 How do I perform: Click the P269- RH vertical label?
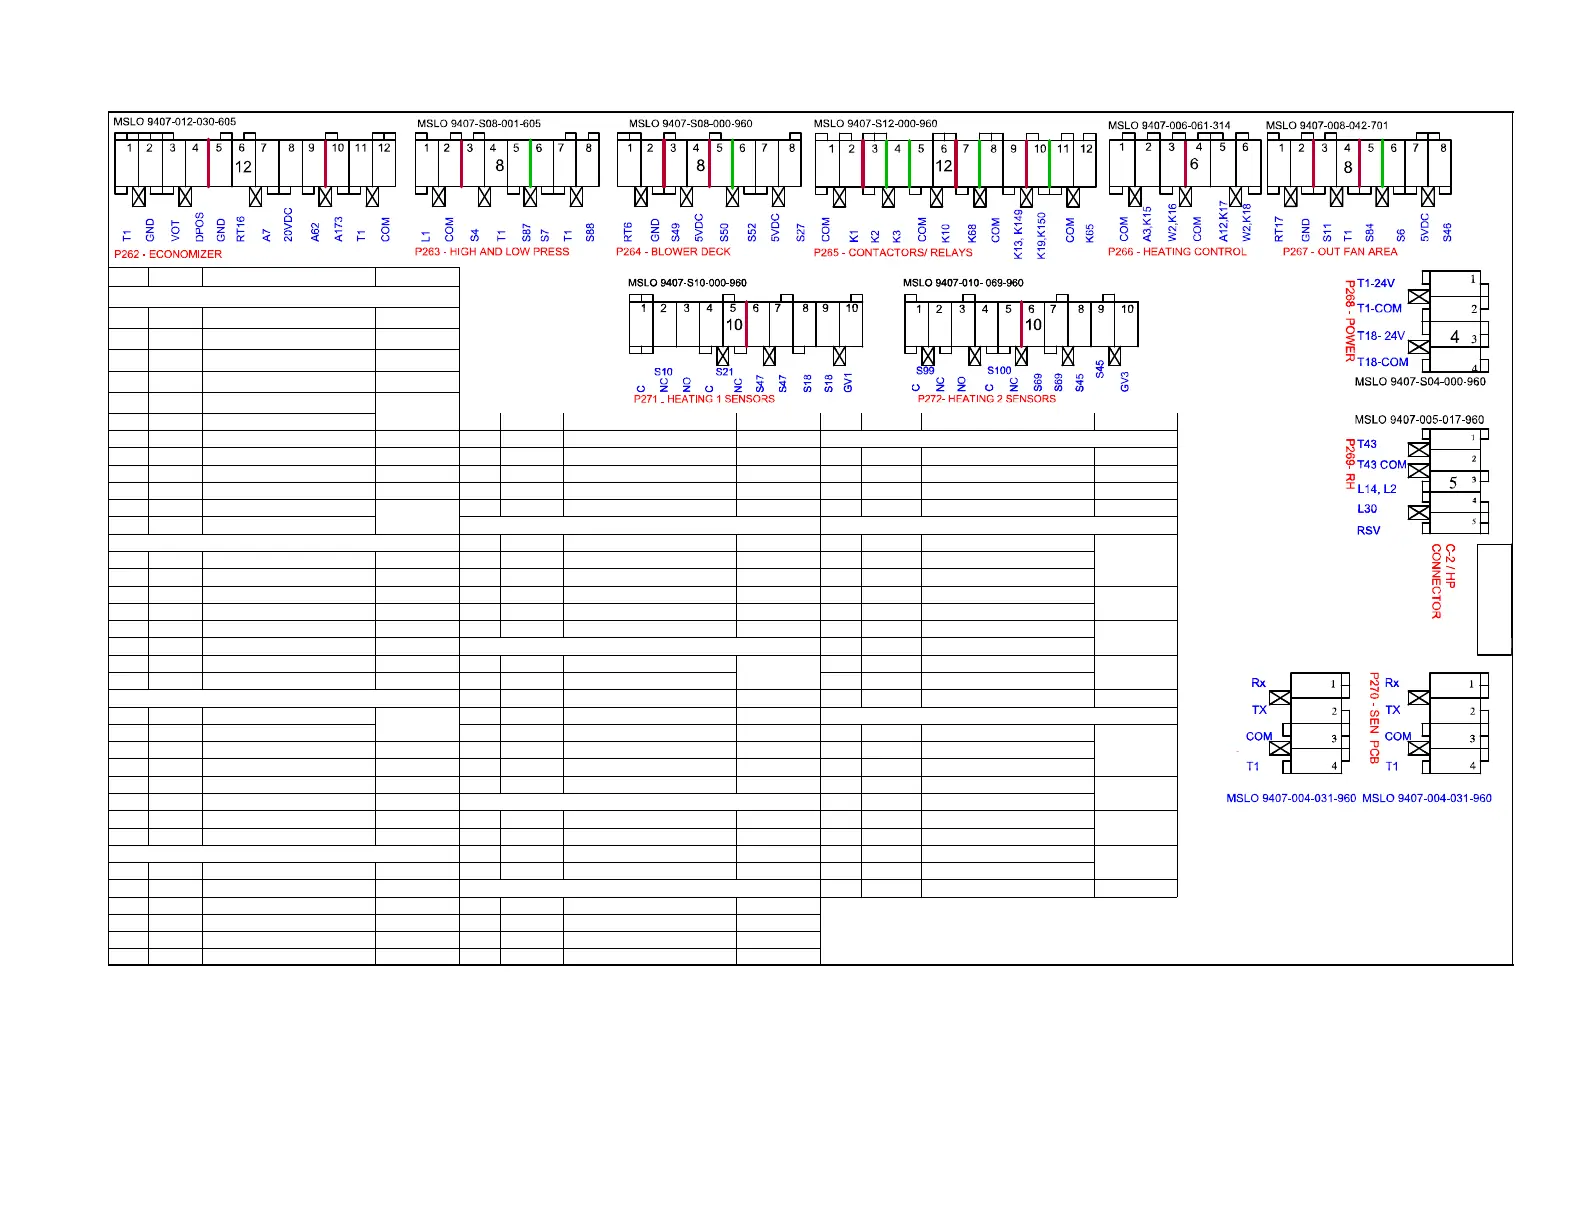[x=1350, y=464]
